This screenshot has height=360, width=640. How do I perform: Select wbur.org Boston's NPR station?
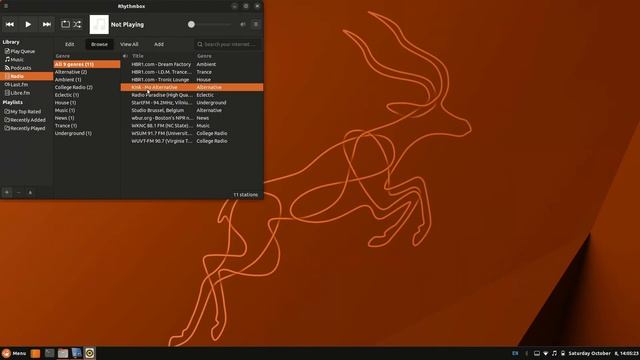192,118
